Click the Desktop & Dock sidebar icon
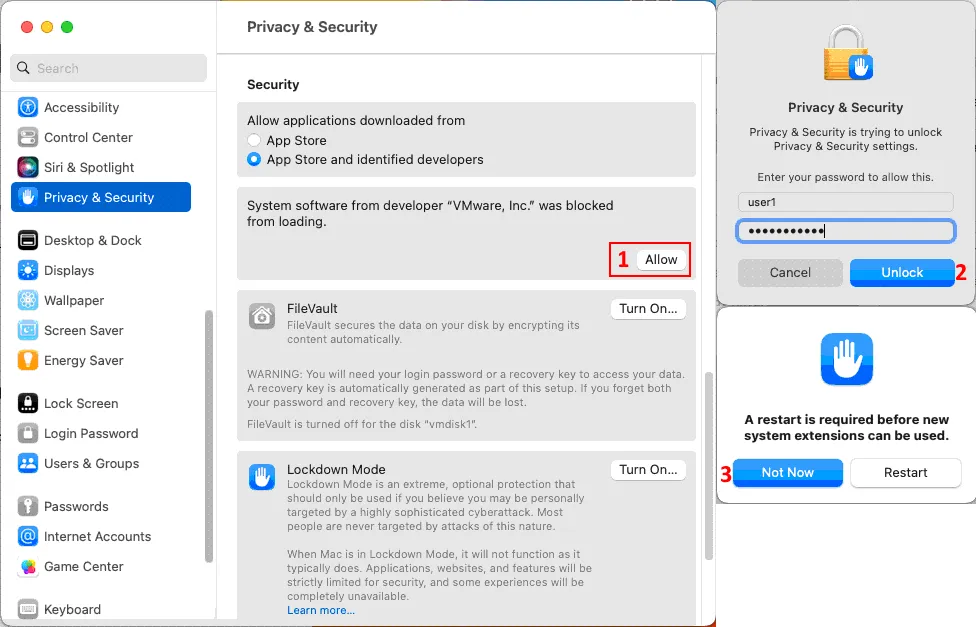 28,241
